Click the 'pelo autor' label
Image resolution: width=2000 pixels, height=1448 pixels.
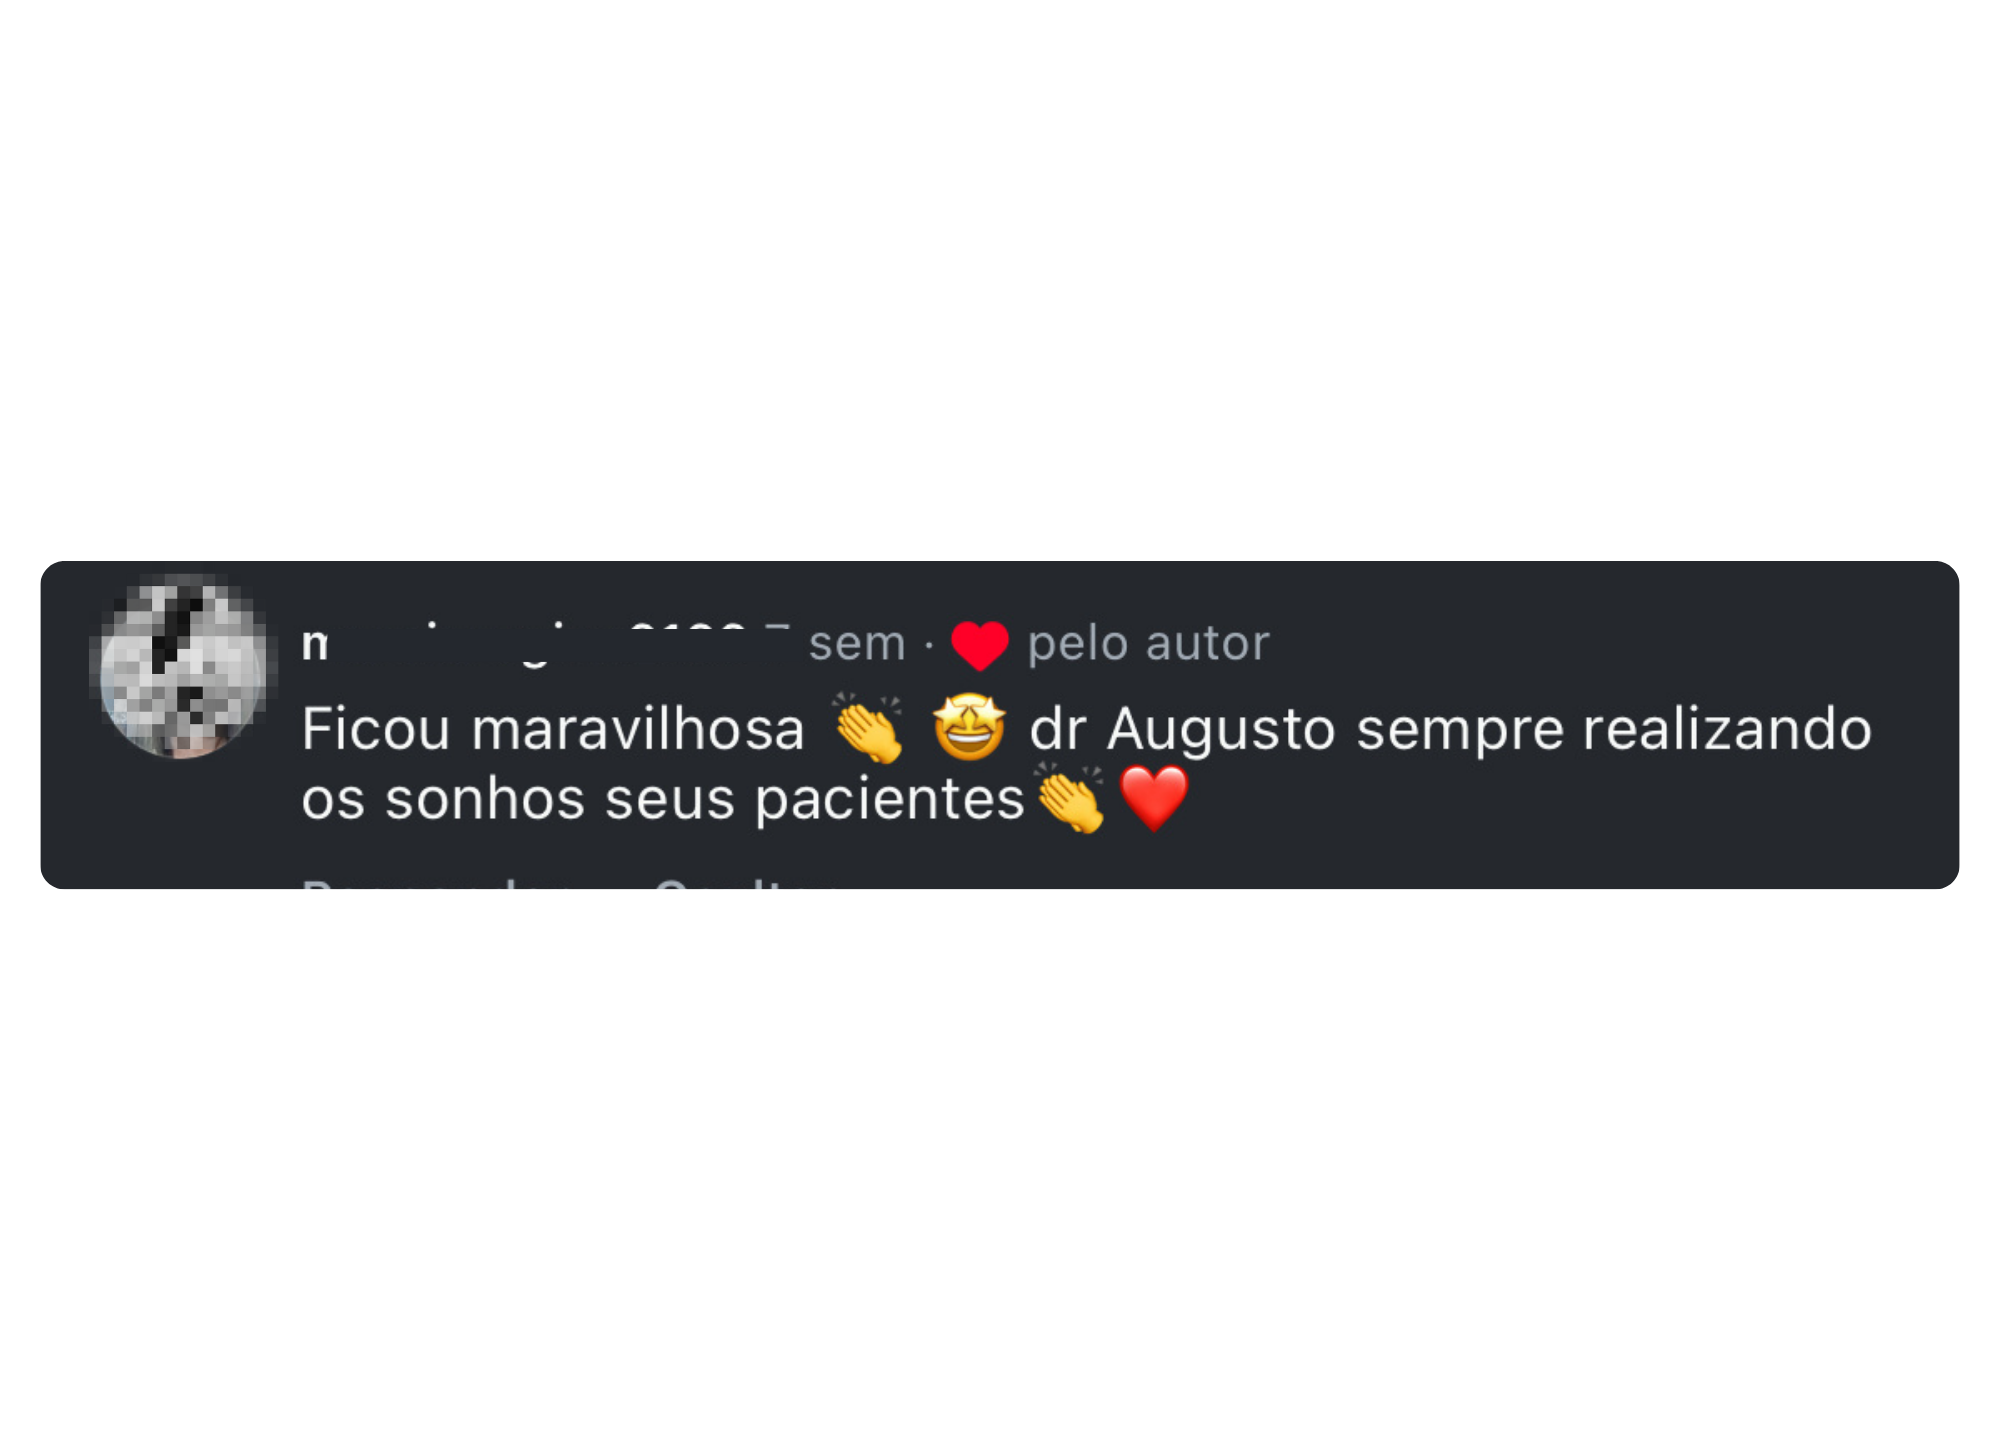pyautogui.click(x=1148, y=644)
